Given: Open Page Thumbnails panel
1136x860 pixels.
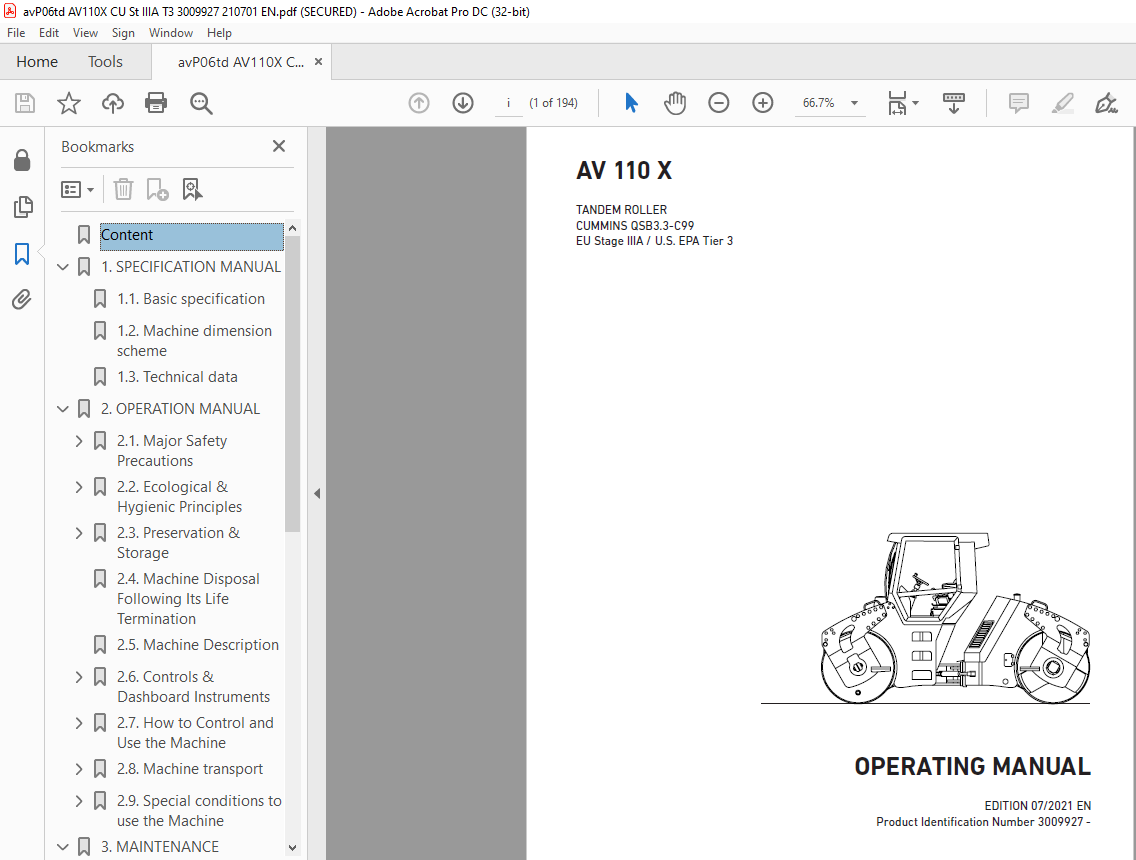Looking at the screenshot, I should click(x=22, y=207).
